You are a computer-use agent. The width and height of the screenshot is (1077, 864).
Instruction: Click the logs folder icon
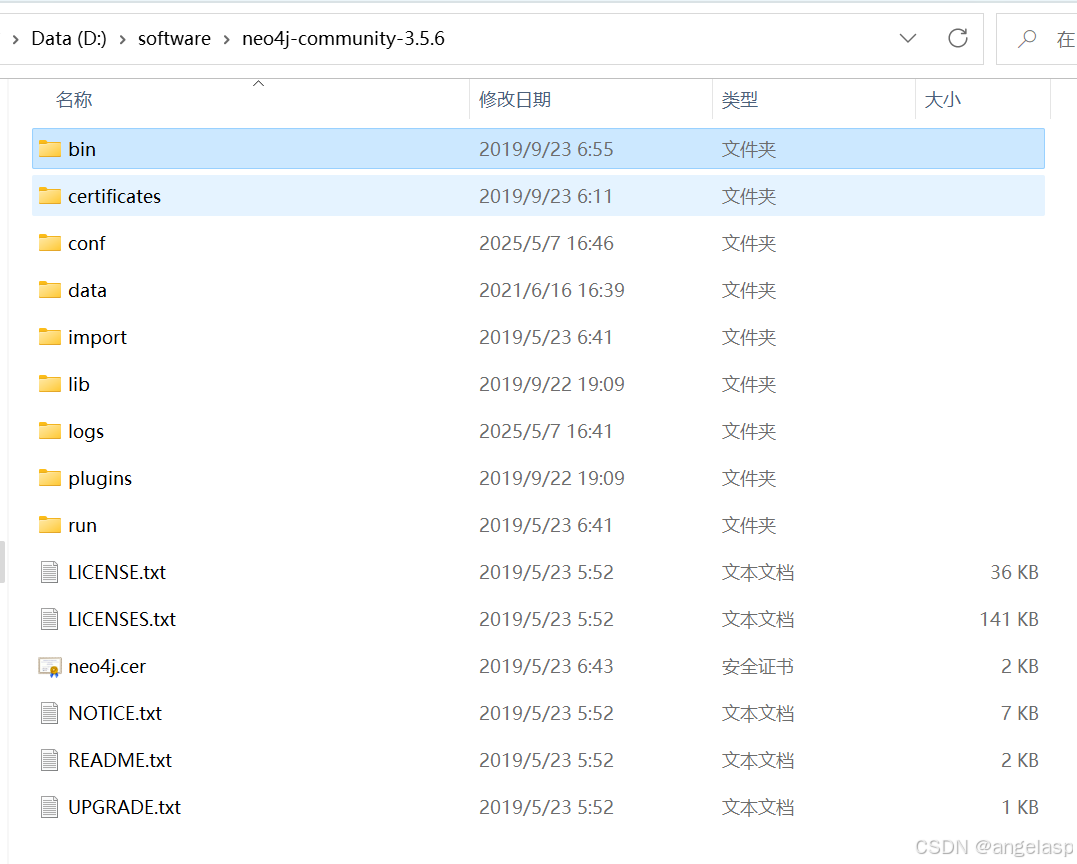click(49, 431)
